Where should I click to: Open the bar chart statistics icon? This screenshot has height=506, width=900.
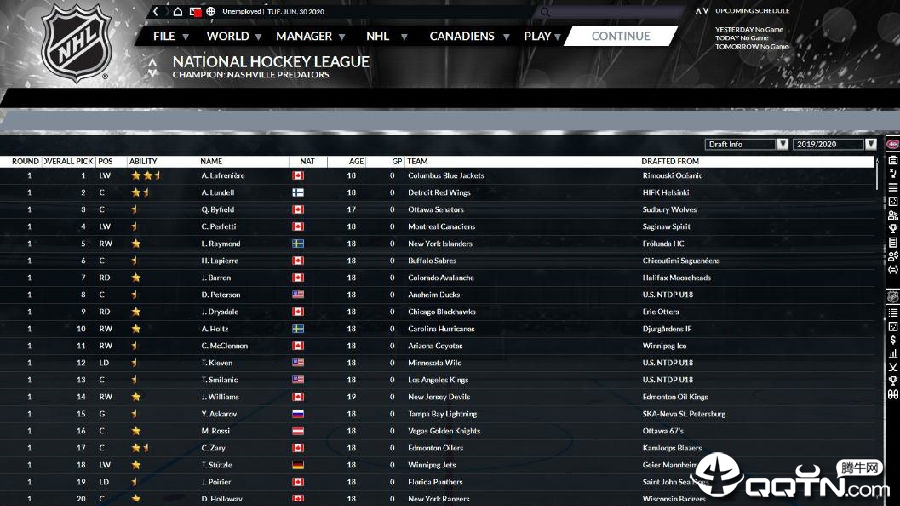(893, 354)
